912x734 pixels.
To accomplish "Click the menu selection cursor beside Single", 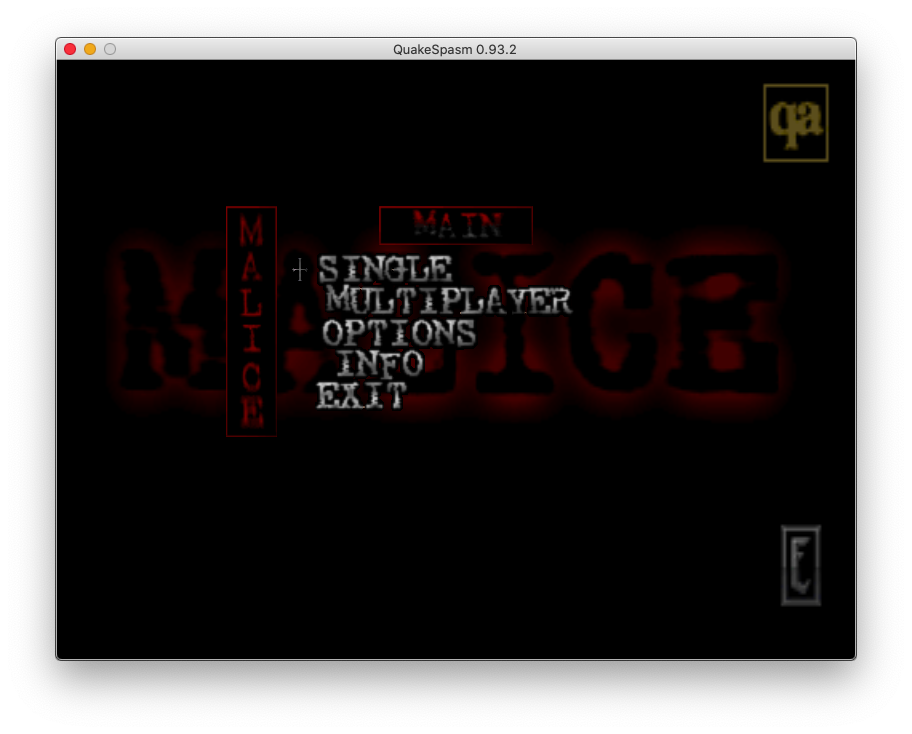I will click(x=300, y=270).
